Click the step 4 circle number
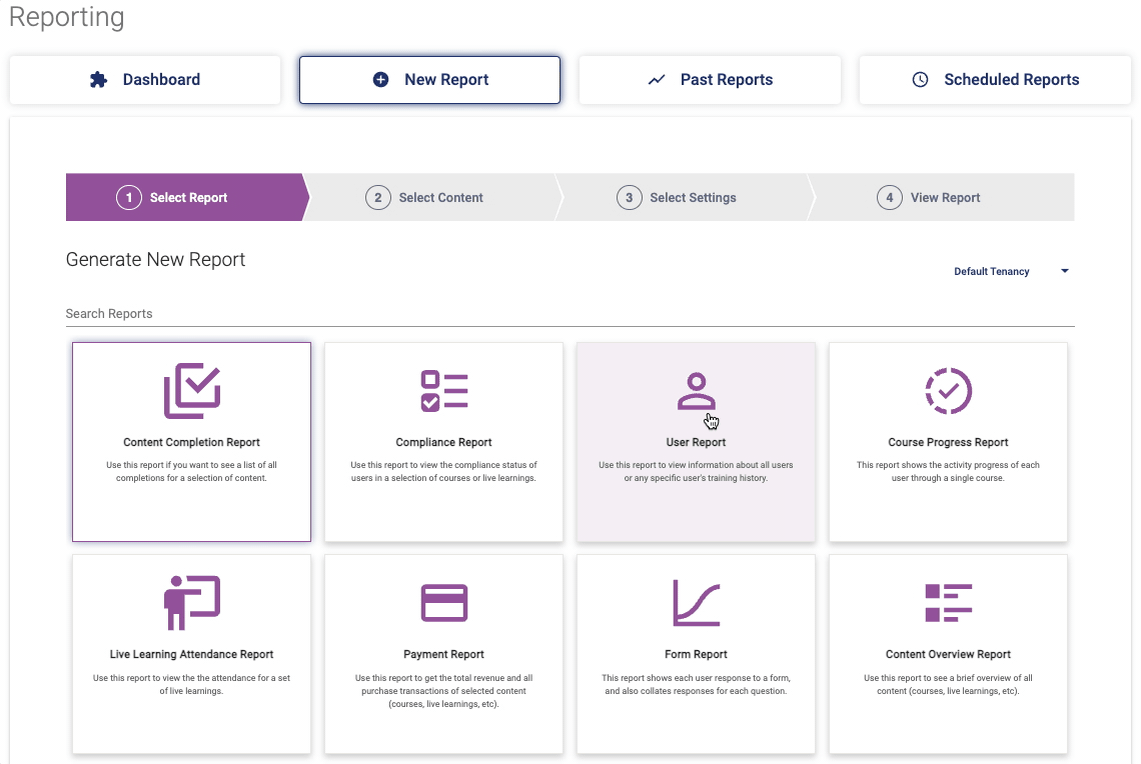The height and width of the screenshot is (764, 1141). click(x=889, y=197)
